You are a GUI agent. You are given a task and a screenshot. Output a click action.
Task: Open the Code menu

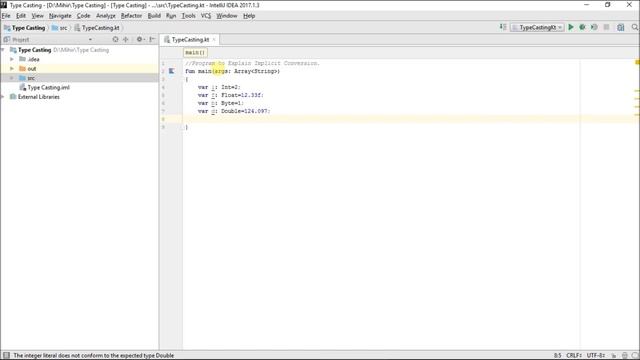click(x=83, y=16)
